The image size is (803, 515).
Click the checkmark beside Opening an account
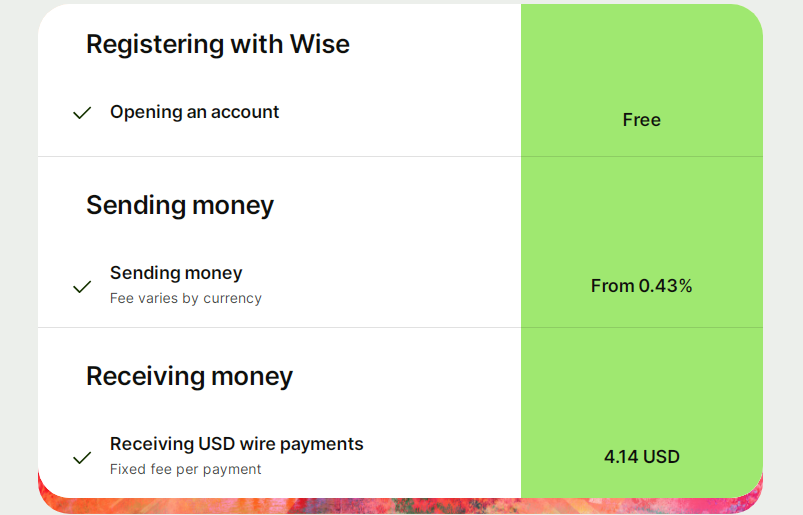pyautogui.click(x=82, y=113)
